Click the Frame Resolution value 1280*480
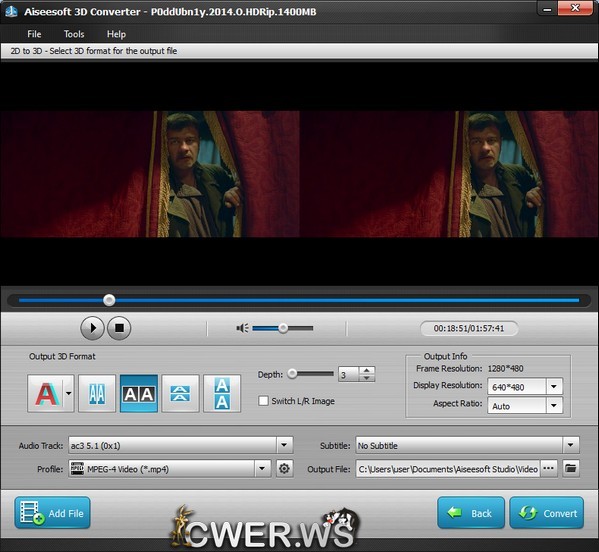The image size is (599, 552). tap(505, 369)
